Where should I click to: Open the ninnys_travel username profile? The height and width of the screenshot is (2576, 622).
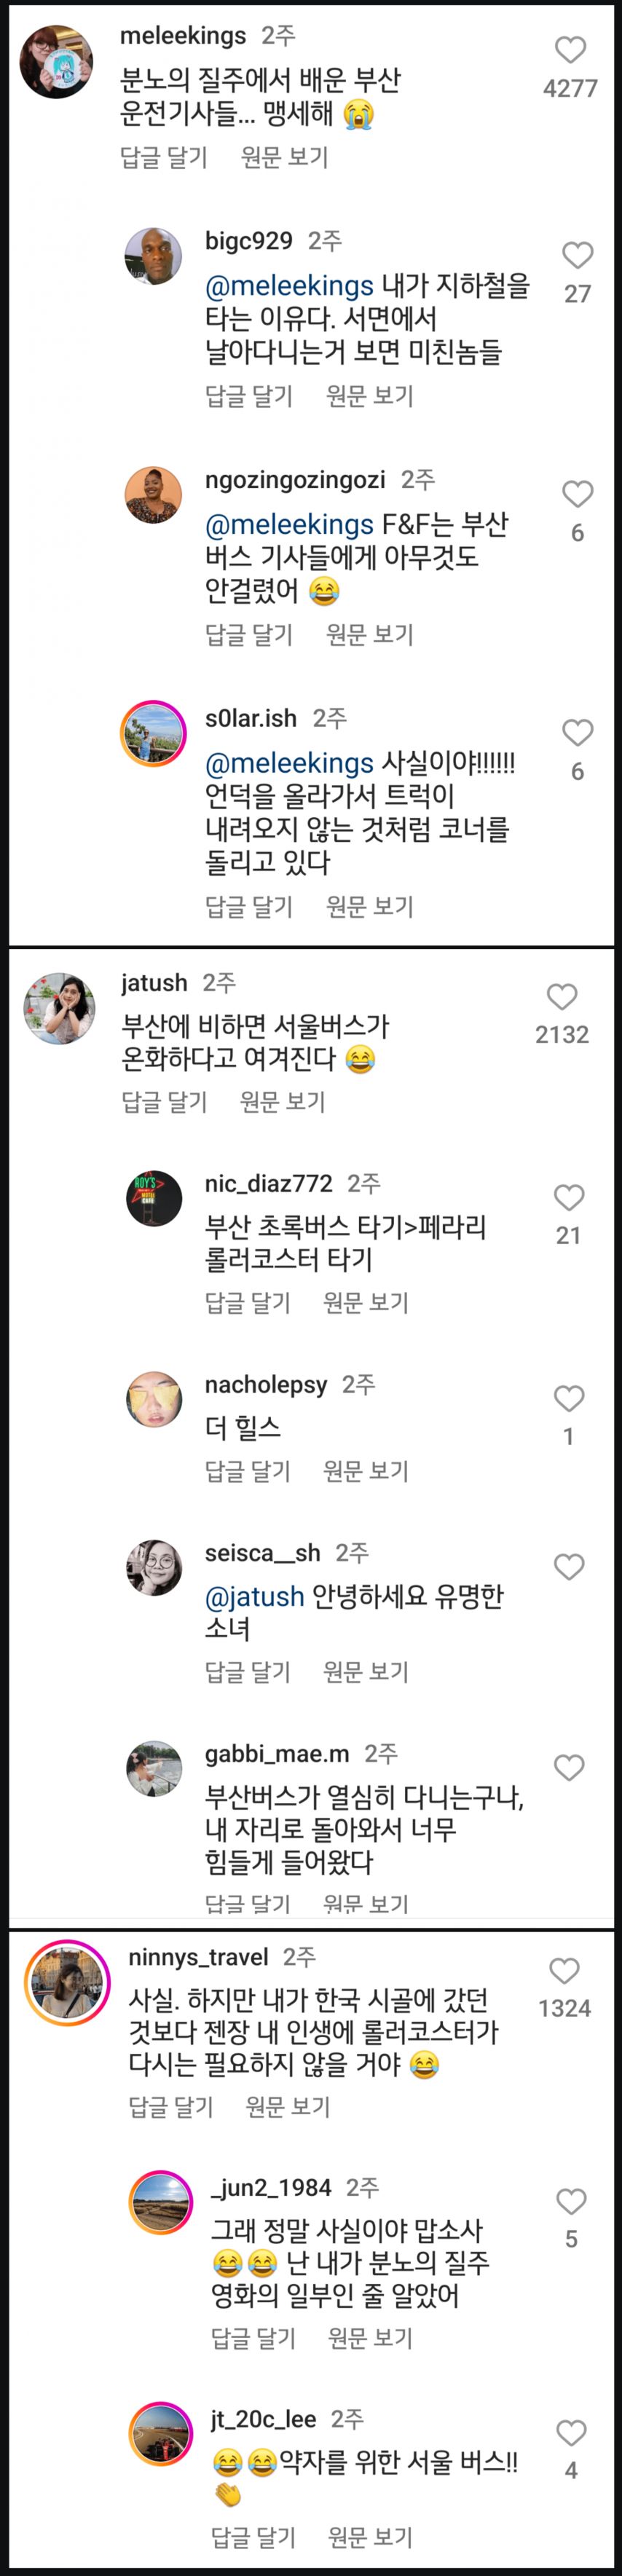click(x=198, y=1957)
